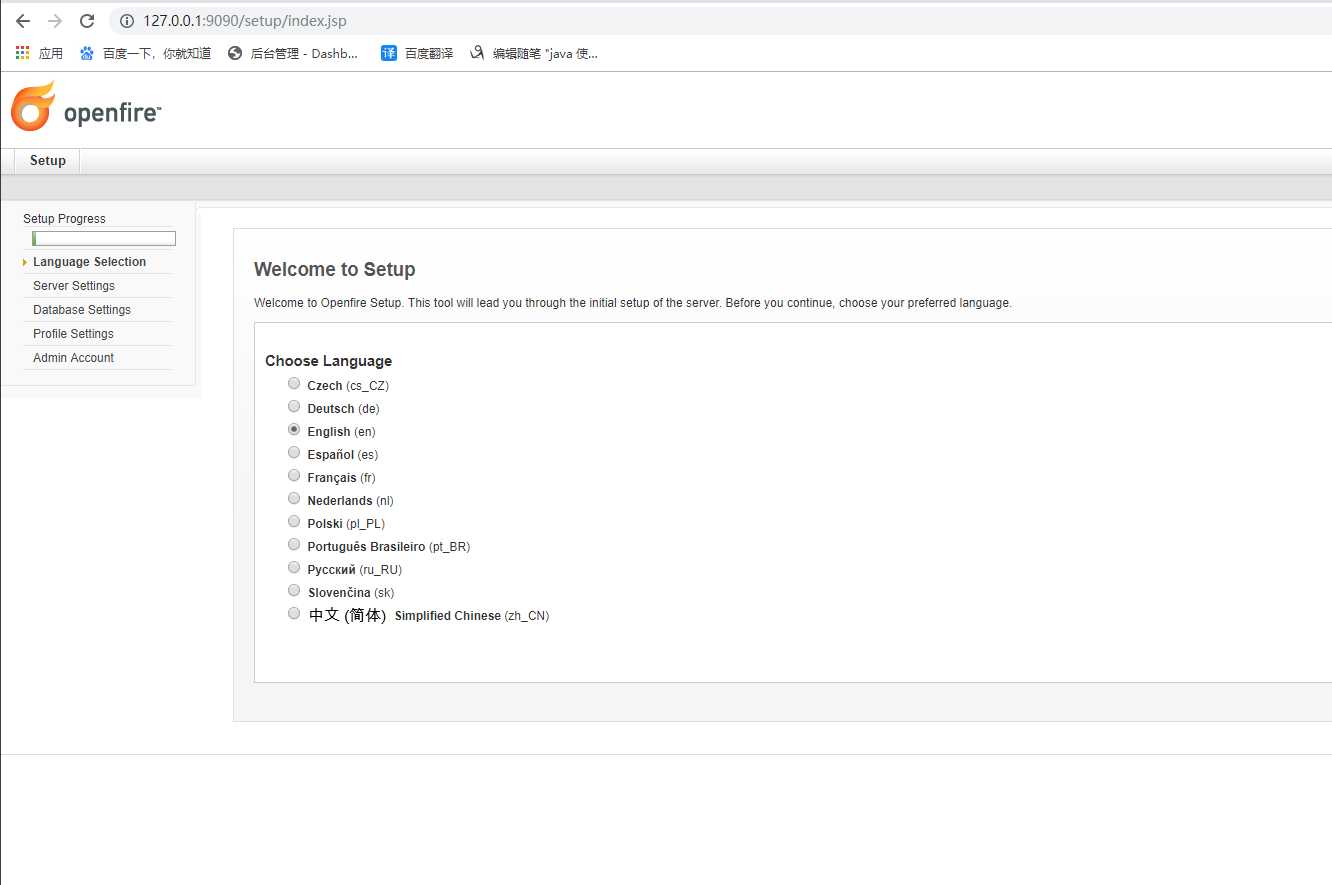Open Language Selection in the sidebar
This screenshot has width=1332, height=885.
tap(89, 262)
